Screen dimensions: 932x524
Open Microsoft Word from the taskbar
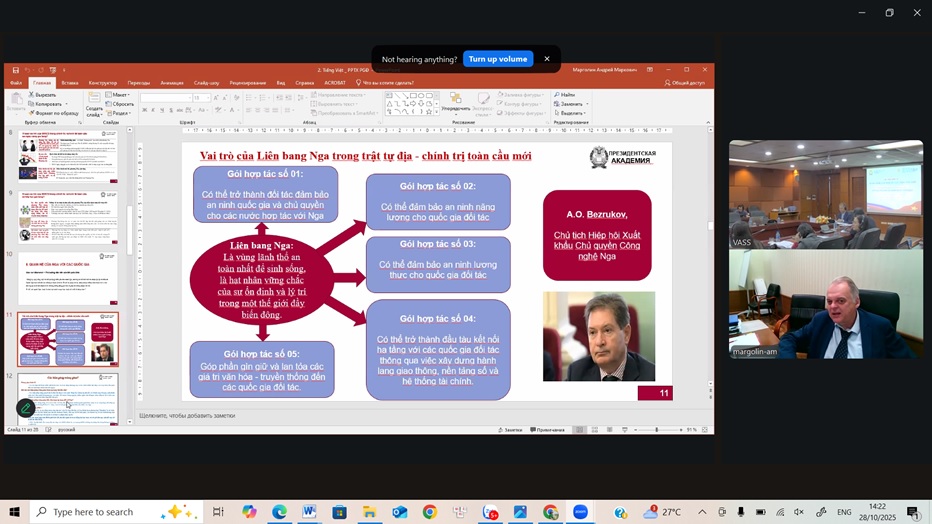click(309, 512)
